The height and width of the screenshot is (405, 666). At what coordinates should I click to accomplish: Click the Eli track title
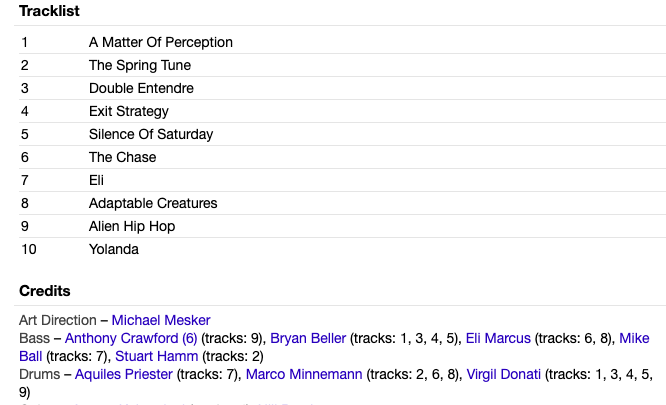[x=96, y=180]
